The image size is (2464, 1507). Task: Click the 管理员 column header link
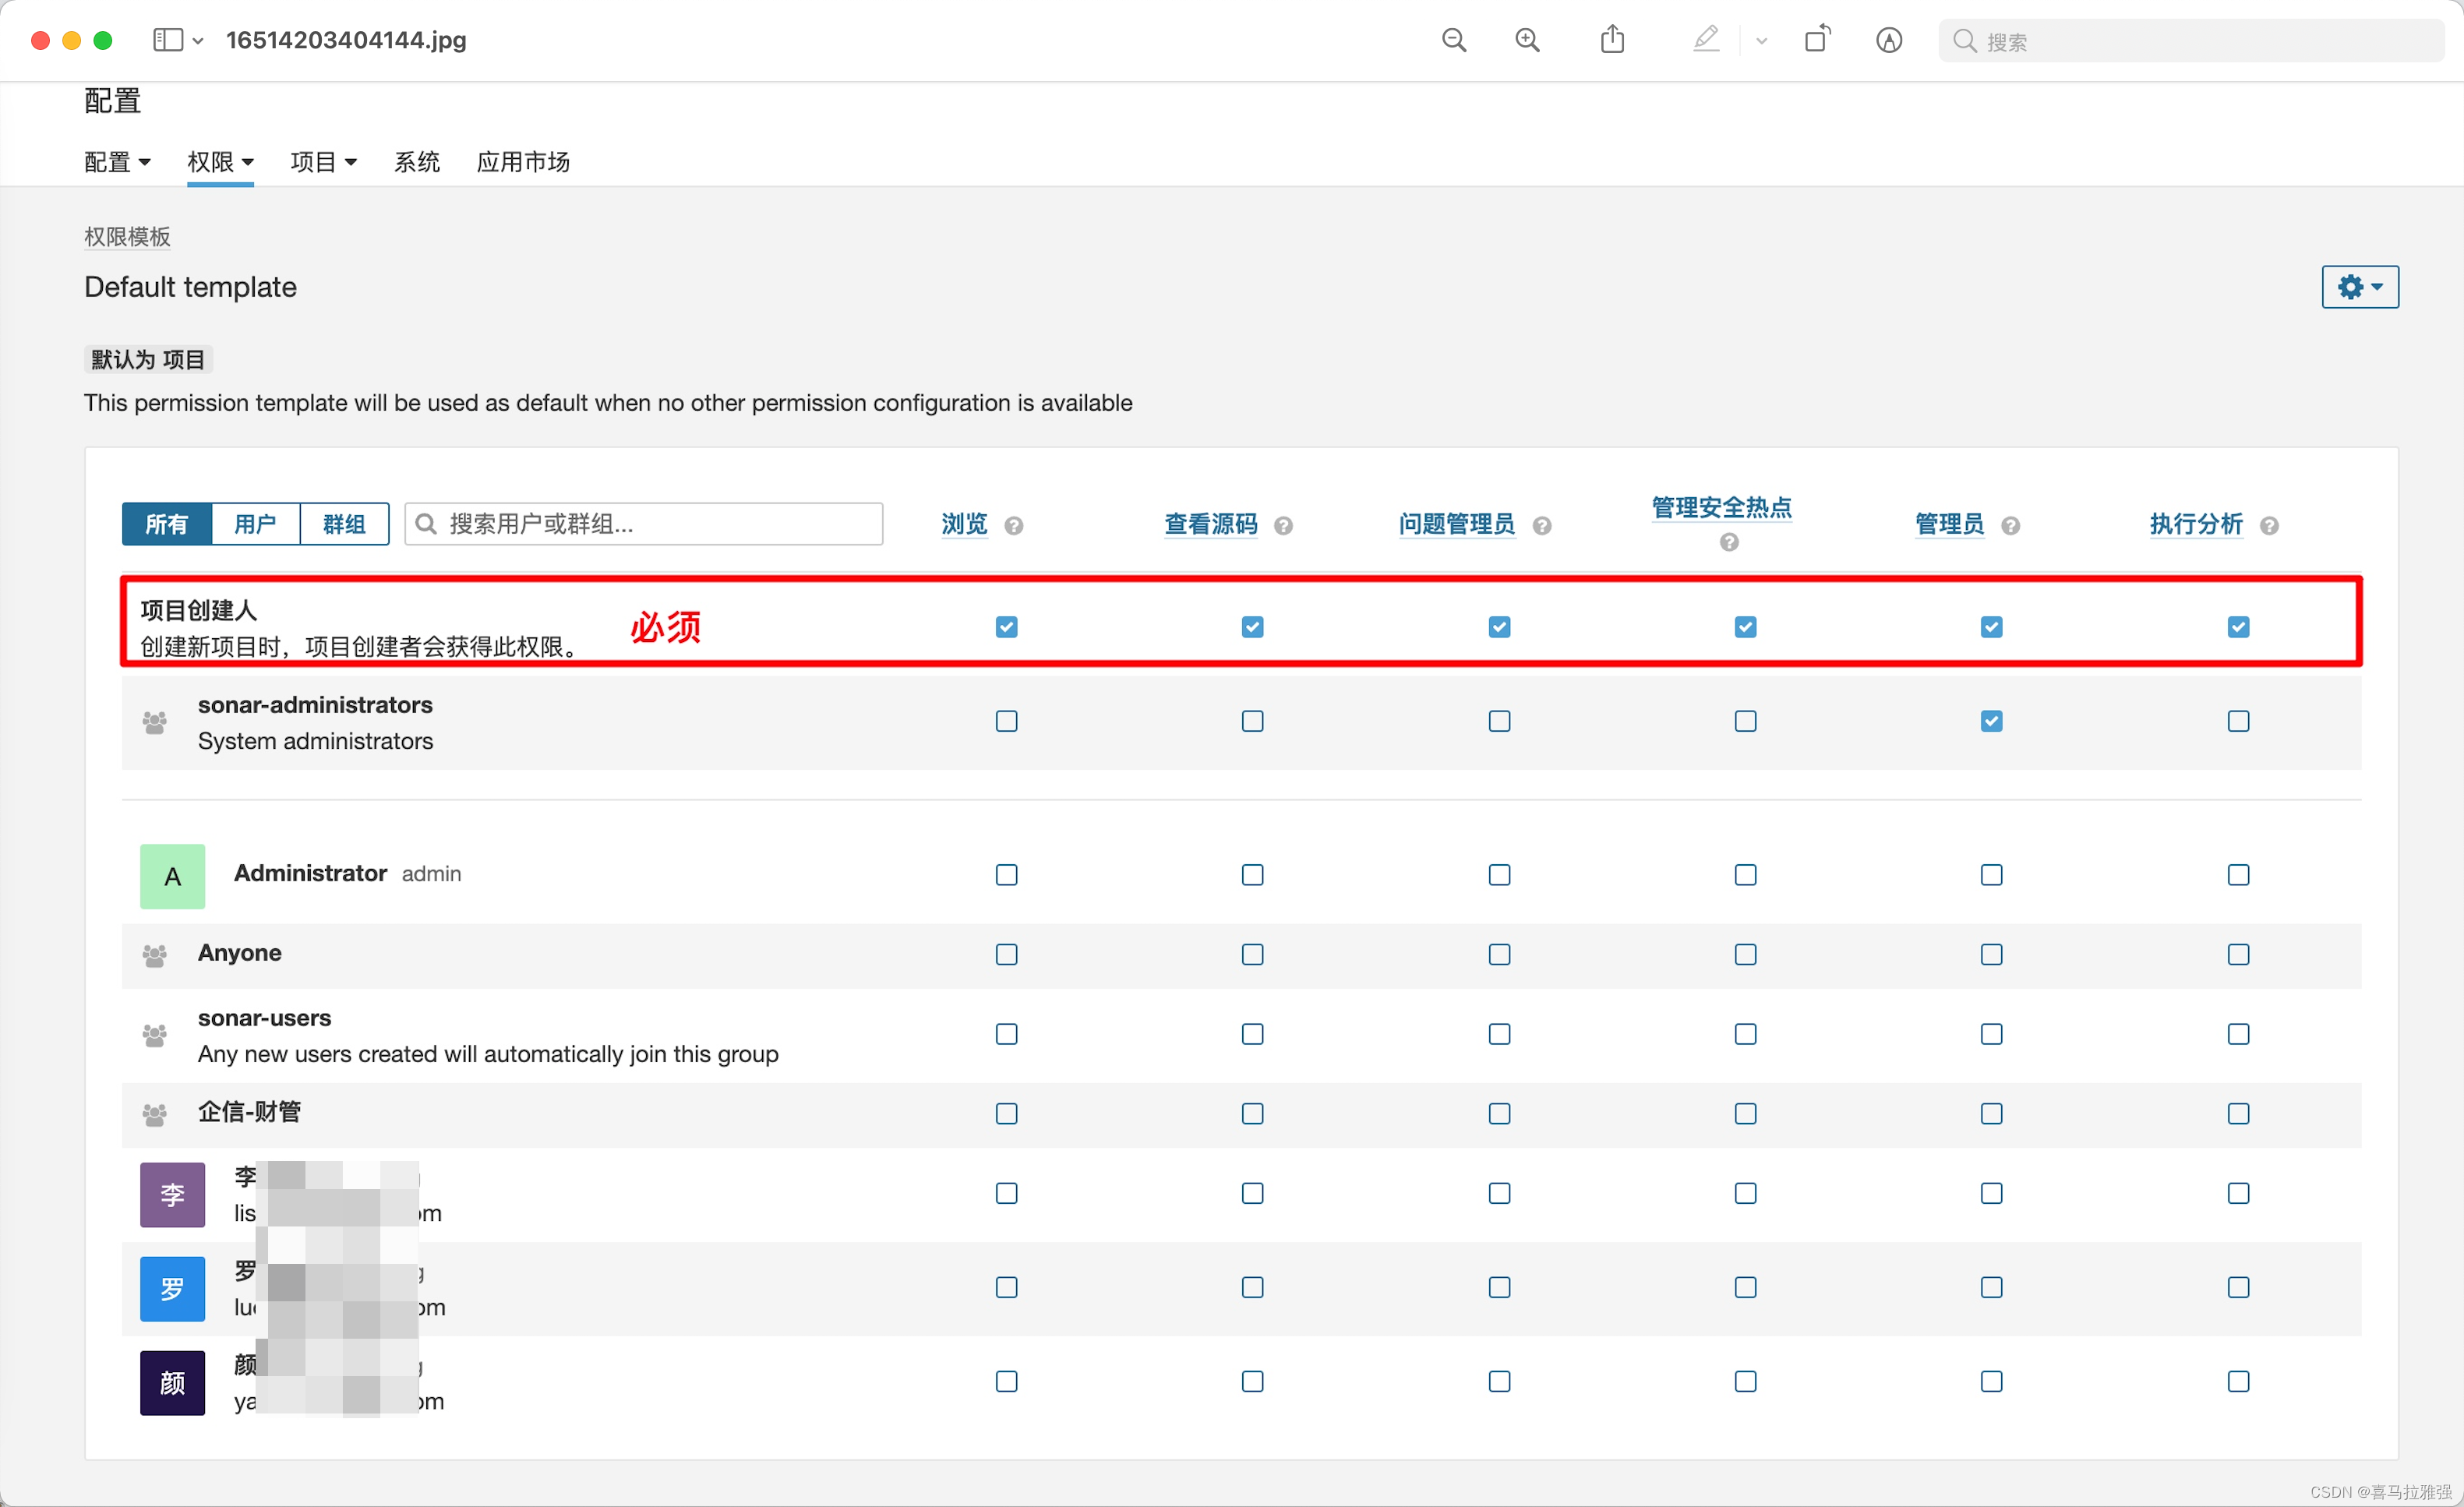[x=1949, y=524]
